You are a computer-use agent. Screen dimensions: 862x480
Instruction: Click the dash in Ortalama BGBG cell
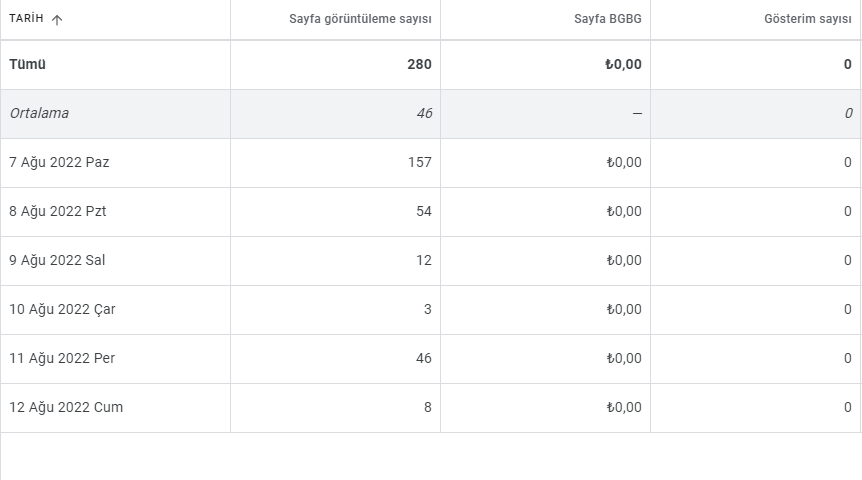(637, 113)
